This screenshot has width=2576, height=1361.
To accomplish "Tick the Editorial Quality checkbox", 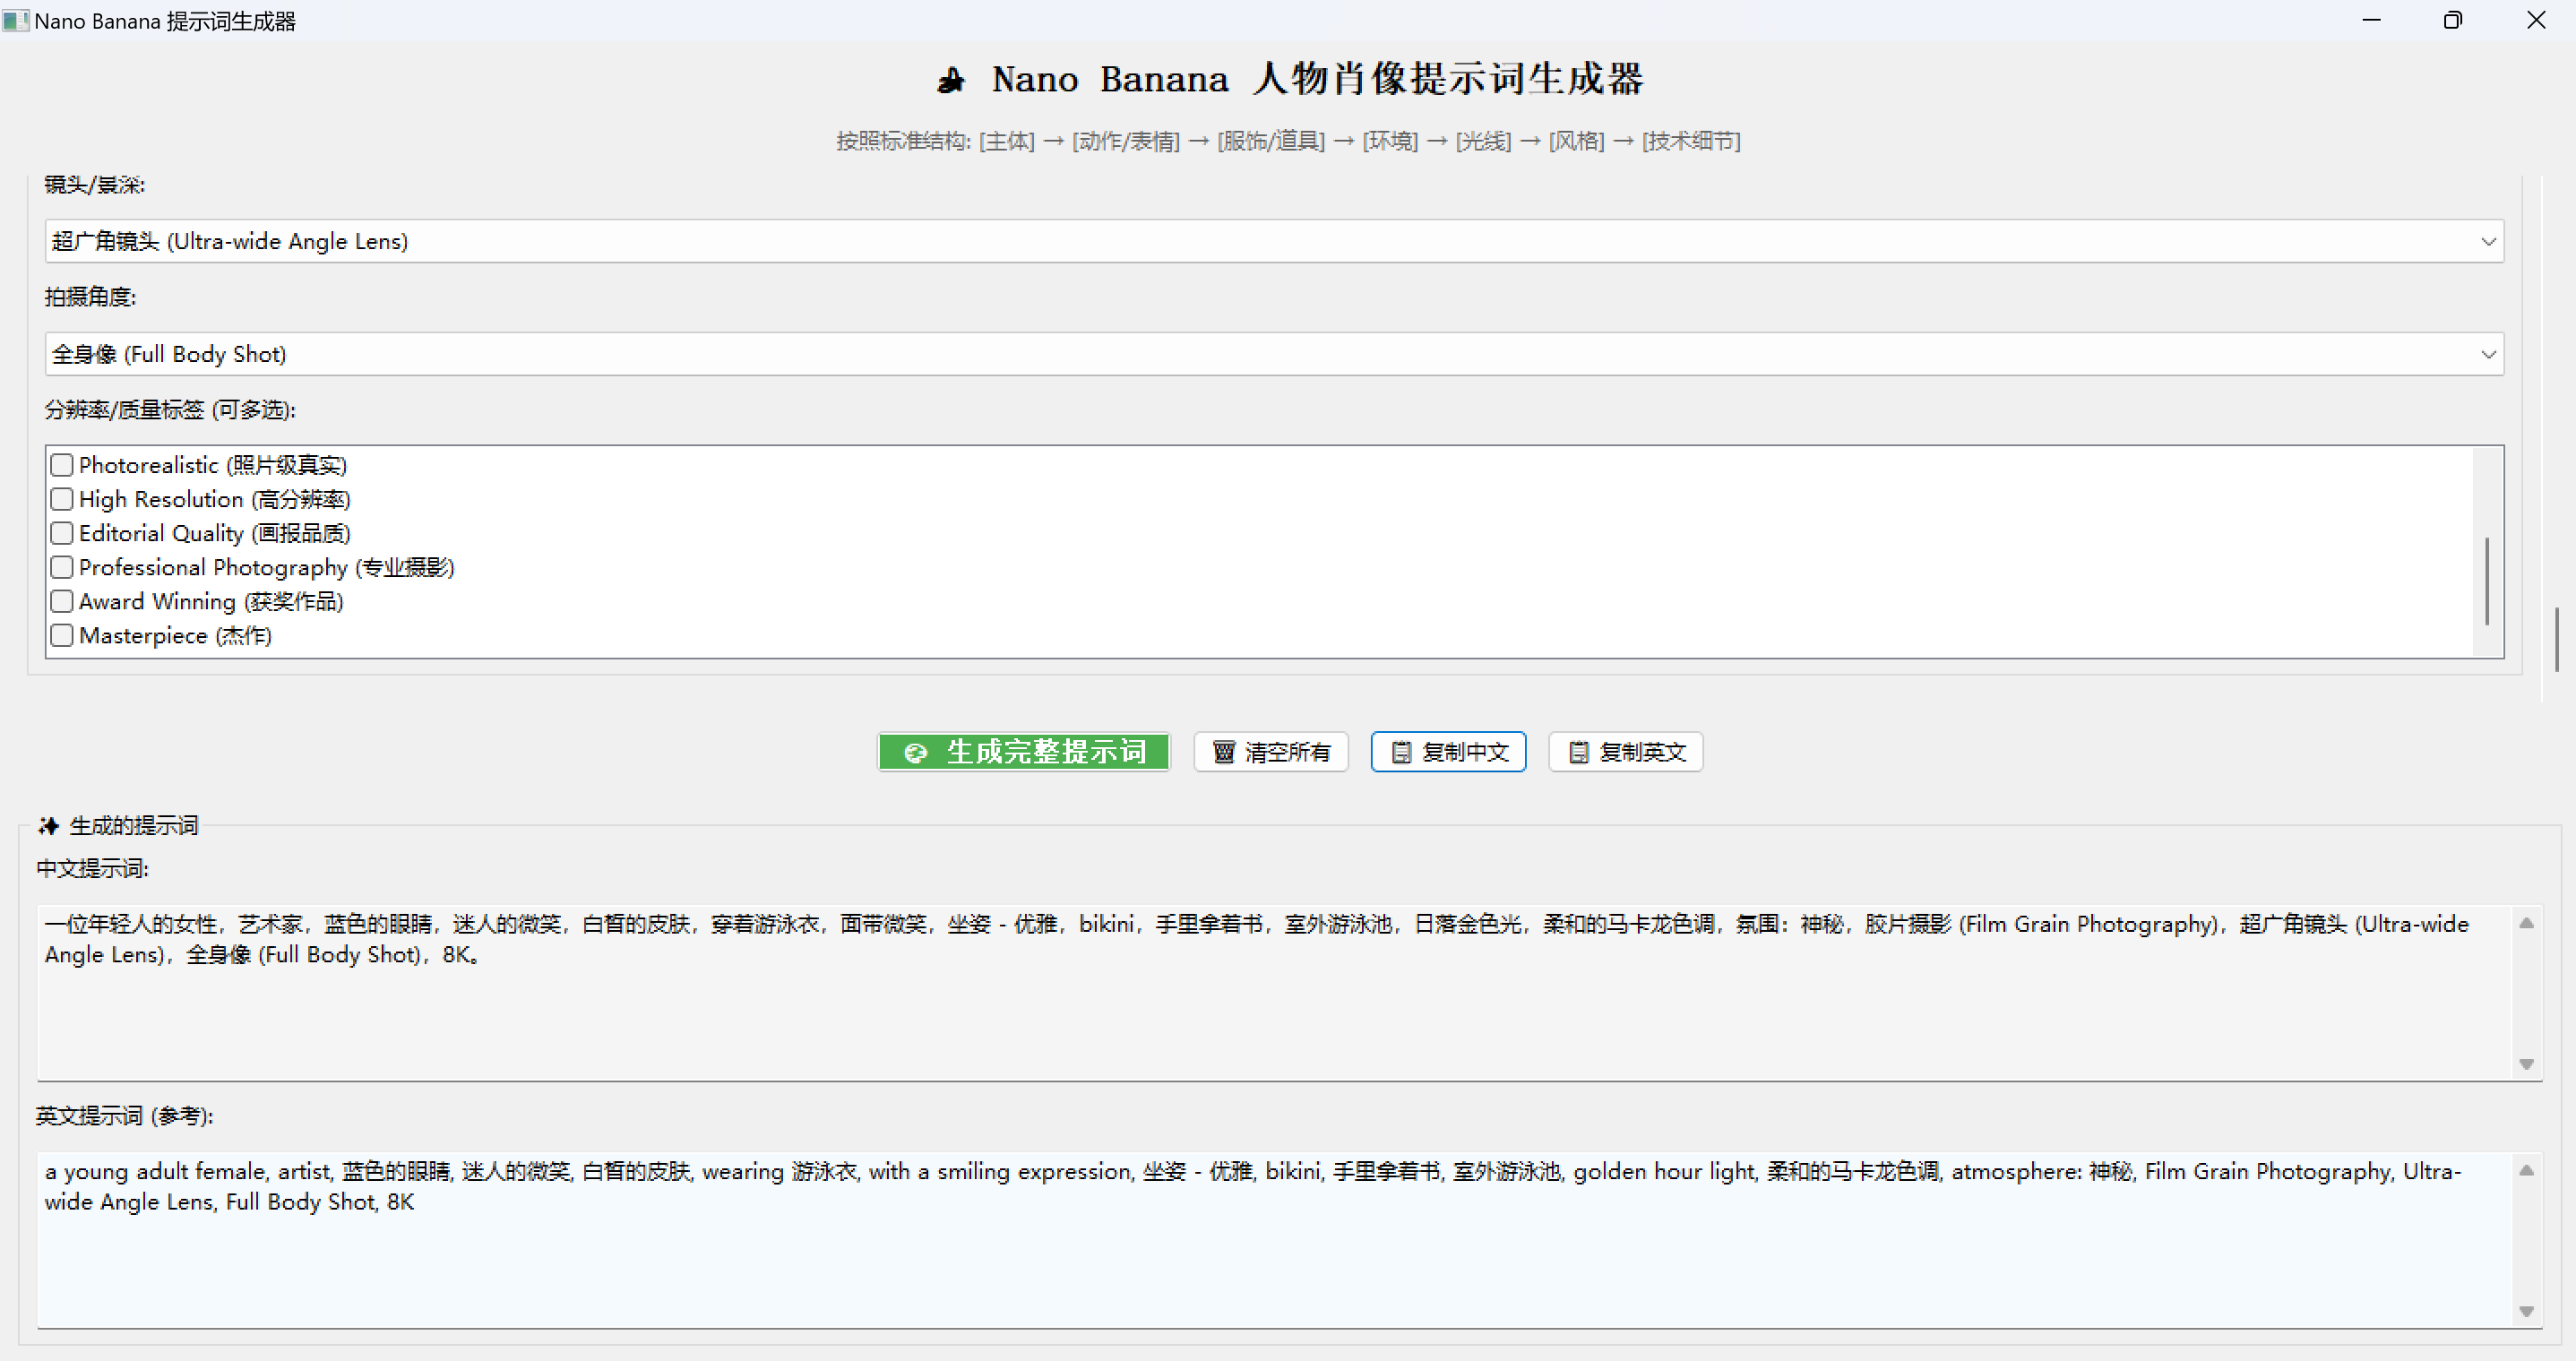I will tap(62, 533).
